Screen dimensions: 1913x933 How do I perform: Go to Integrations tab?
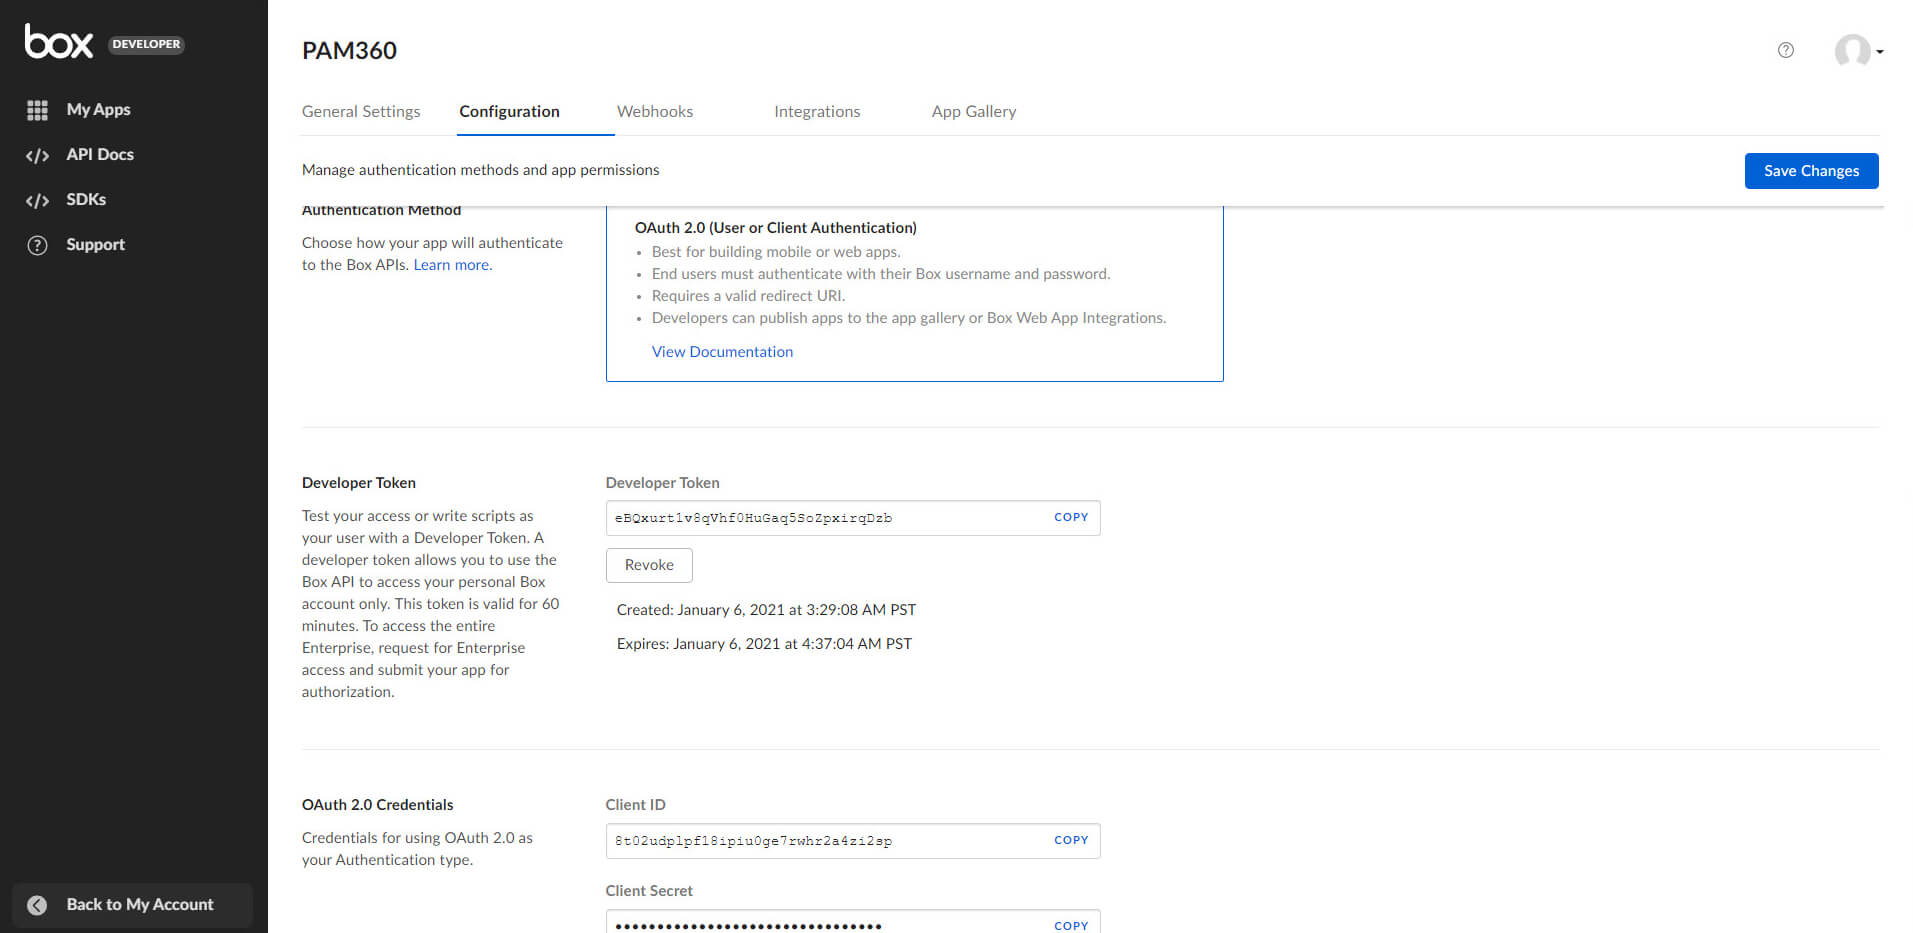pyautogui.click(x=816, y=111)
